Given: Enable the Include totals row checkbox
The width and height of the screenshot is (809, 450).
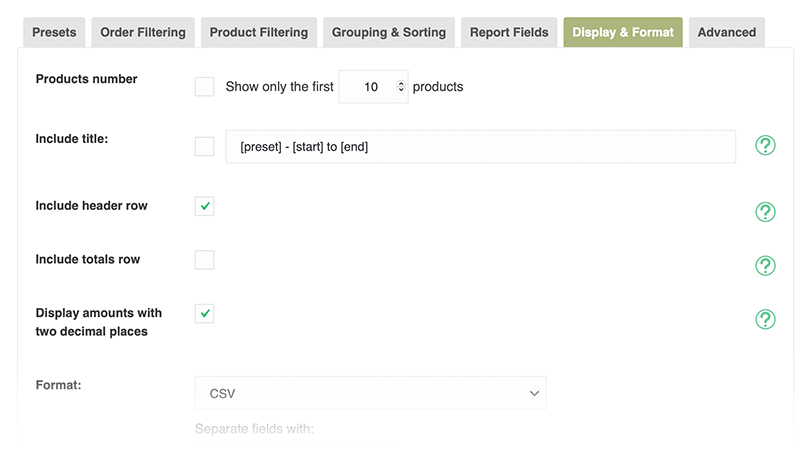Looking at the screenshot, I should coord(205,260).
